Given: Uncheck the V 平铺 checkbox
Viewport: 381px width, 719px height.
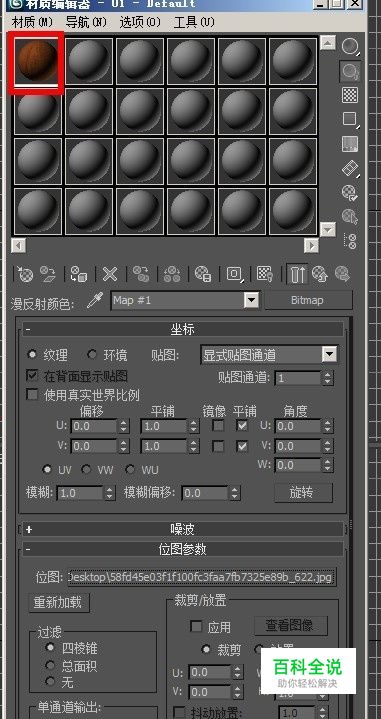Looking at the screenshot, I should [242, 446].
